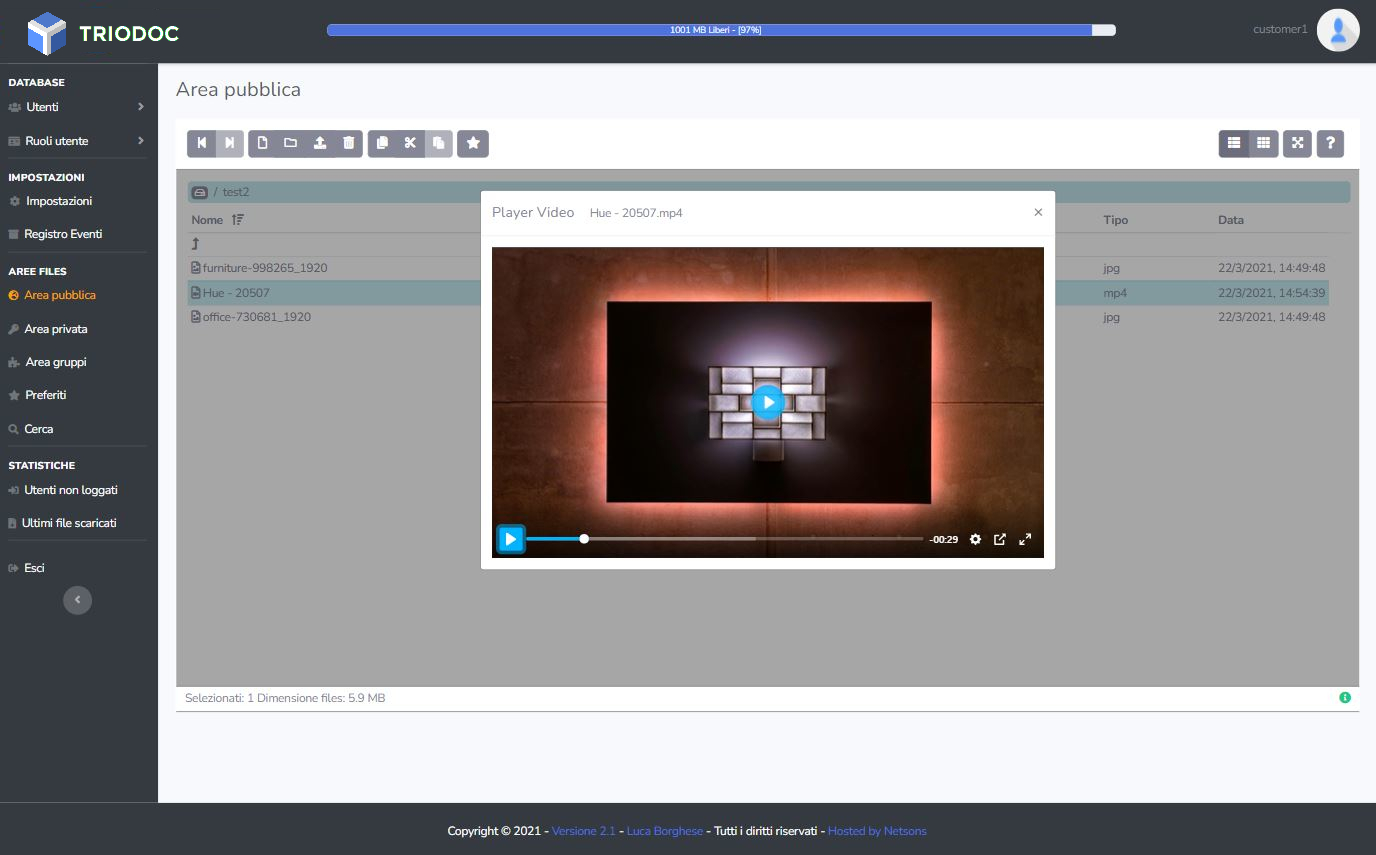Create a new file with toolbar icon
Viewport: 1376px width, 855px height.
click(x=263, y=144)
